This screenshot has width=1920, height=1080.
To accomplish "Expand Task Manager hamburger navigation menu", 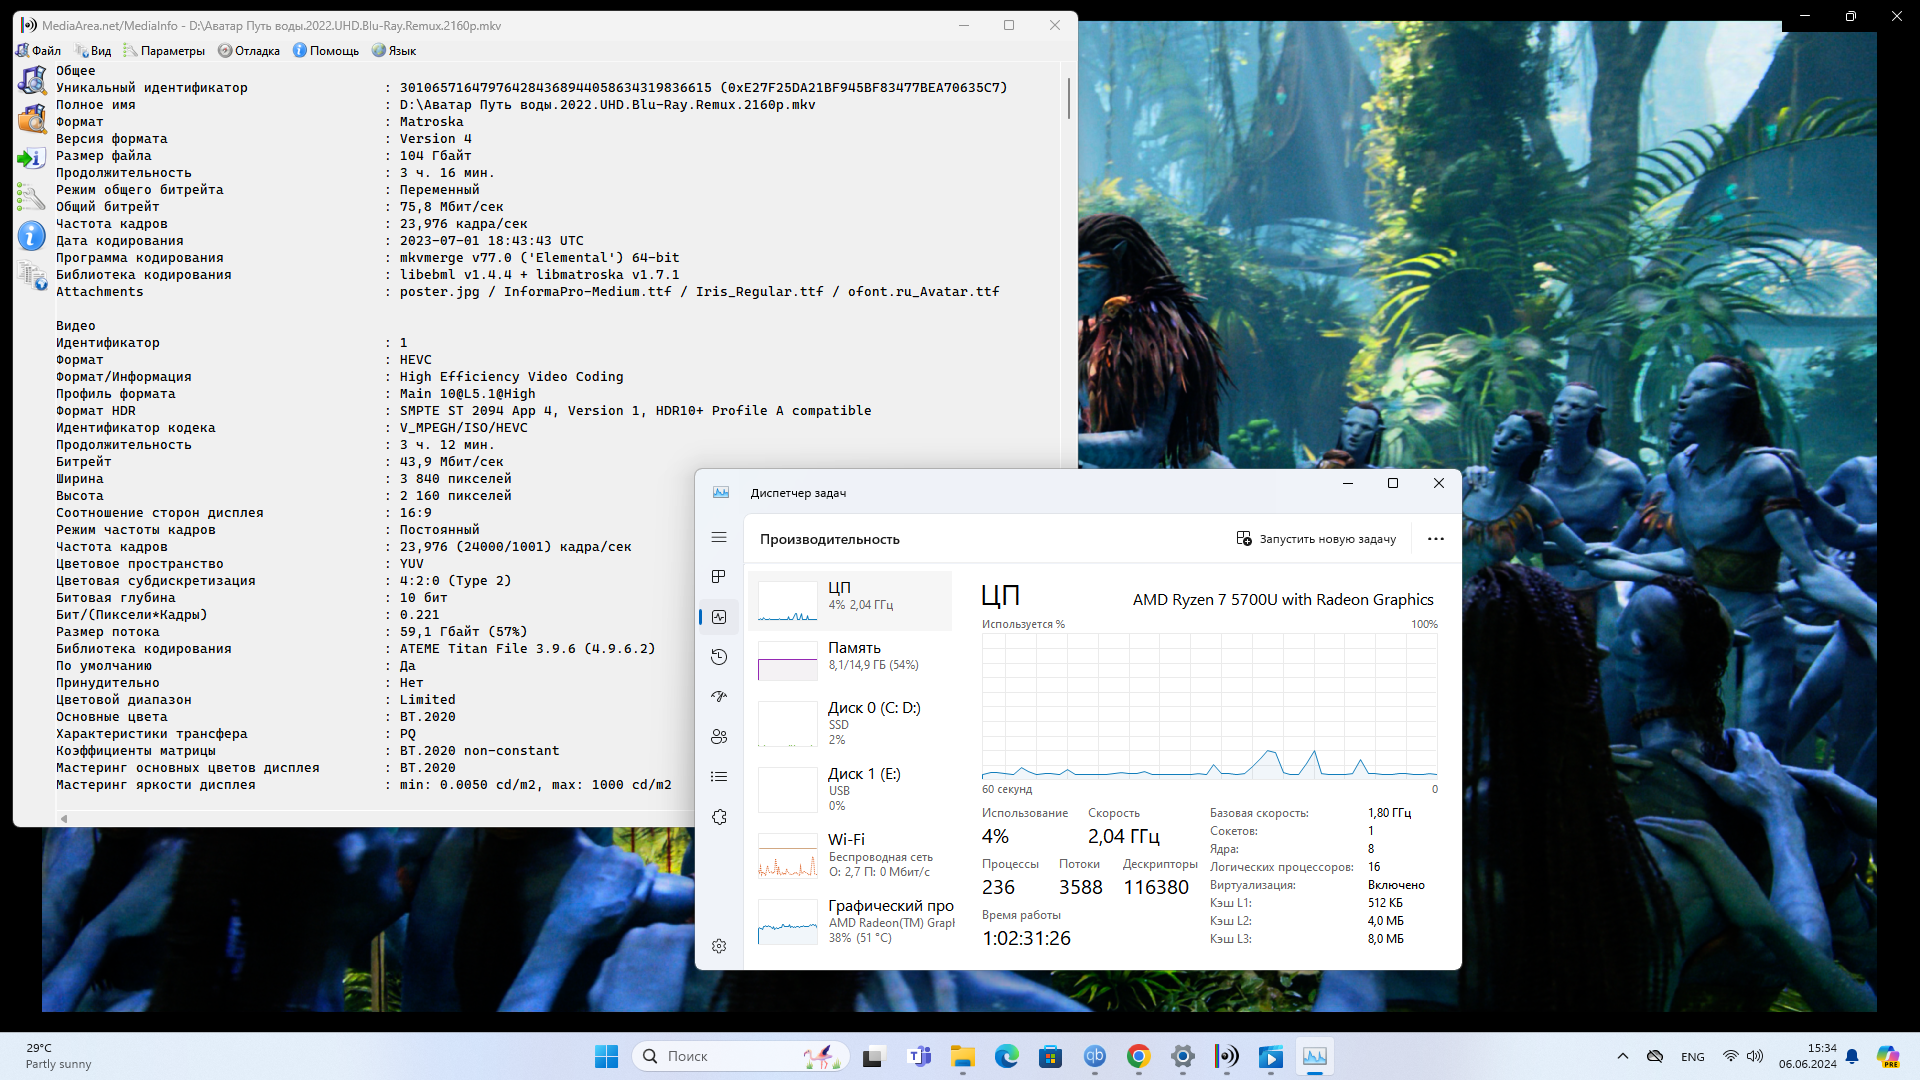I will 719,538.
